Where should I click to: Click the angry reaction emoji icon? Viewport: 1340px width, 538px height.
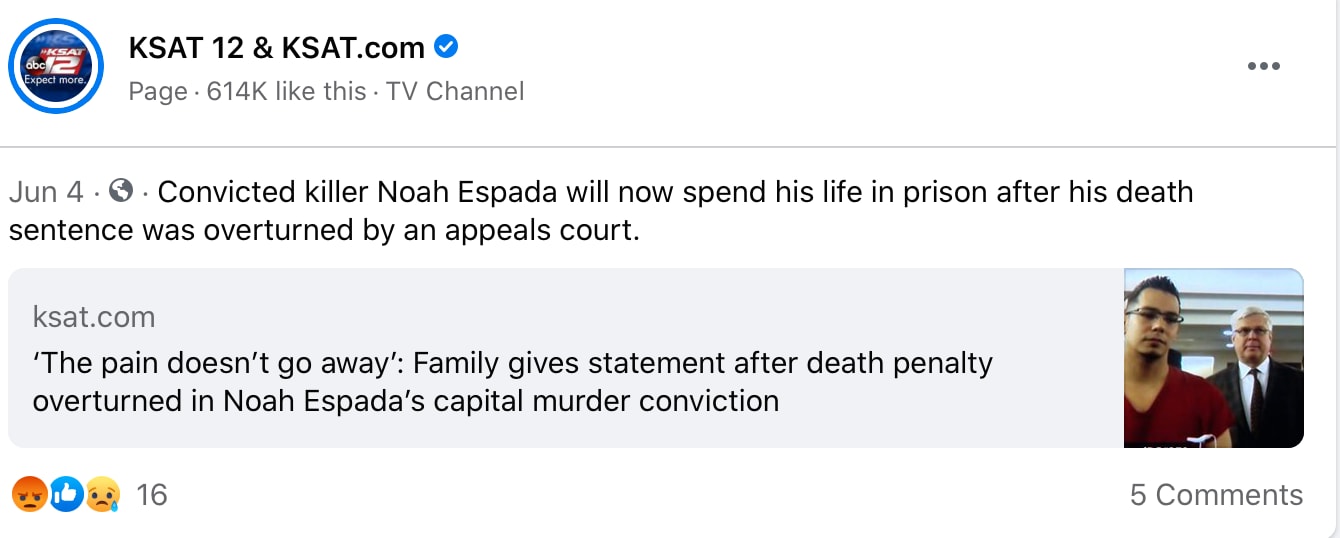(x=28, y=494)
